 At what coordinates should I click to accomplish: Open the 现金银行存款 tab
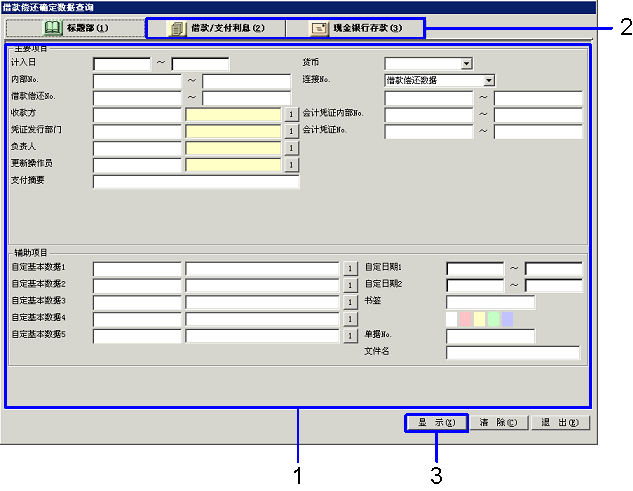(355, 28)
